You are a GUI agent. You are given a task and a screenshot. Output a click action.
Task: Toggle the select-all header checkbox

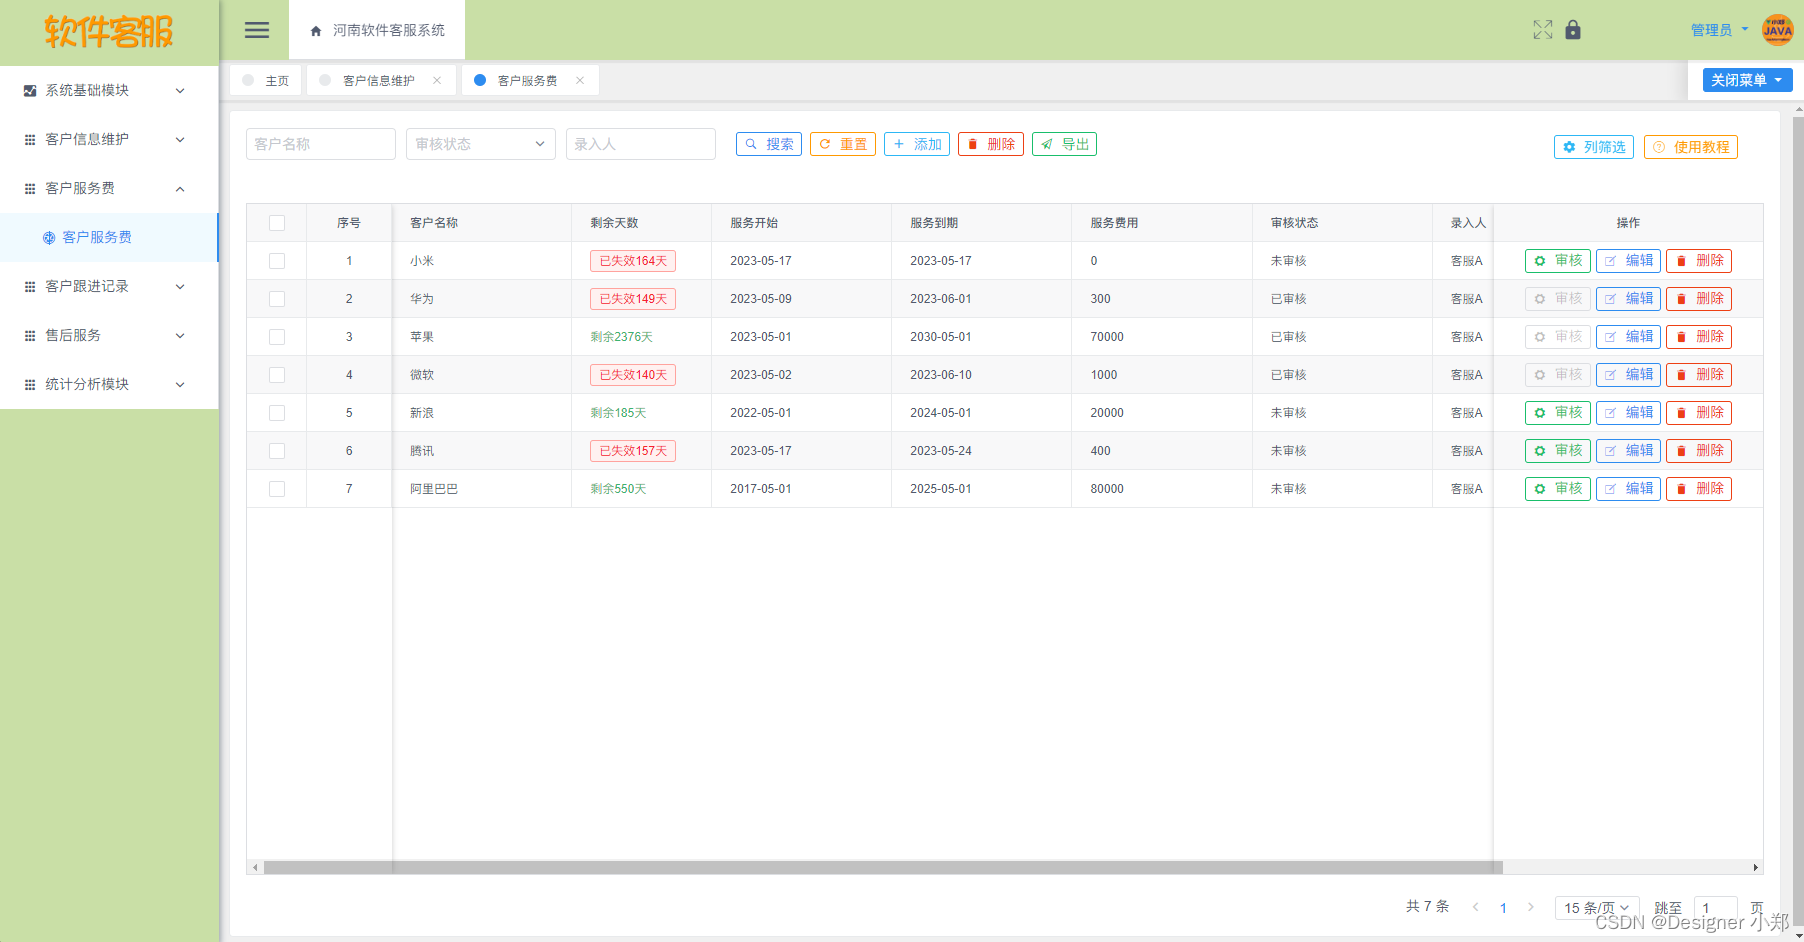[277, 223]
